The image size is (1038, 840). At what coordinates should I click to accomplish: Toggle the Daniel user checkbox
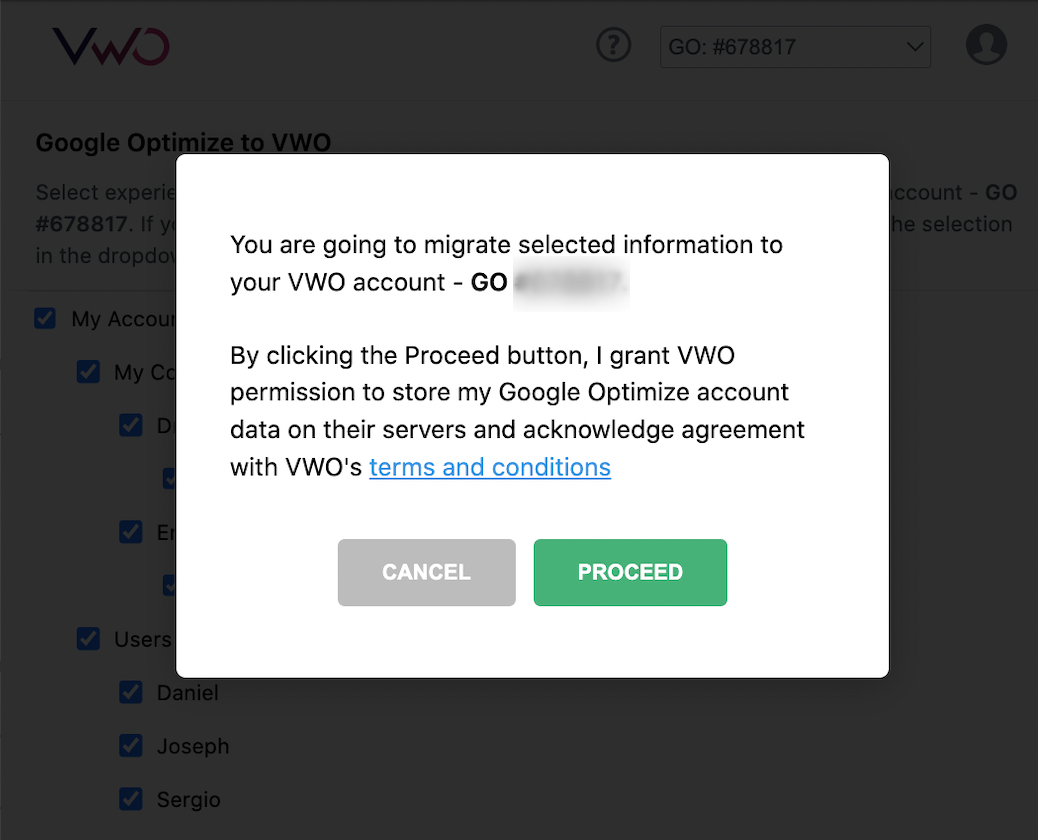pyautogui.click(x=130, y=692)
